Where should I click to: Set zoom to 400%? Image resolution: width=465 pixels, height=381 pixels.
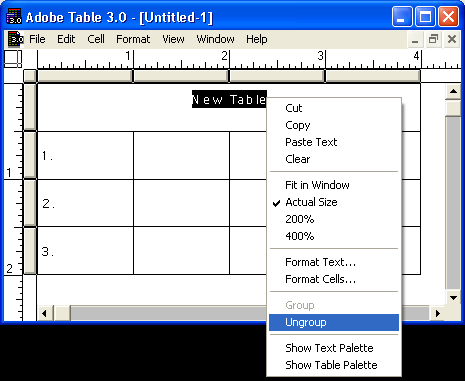[334, 236]
